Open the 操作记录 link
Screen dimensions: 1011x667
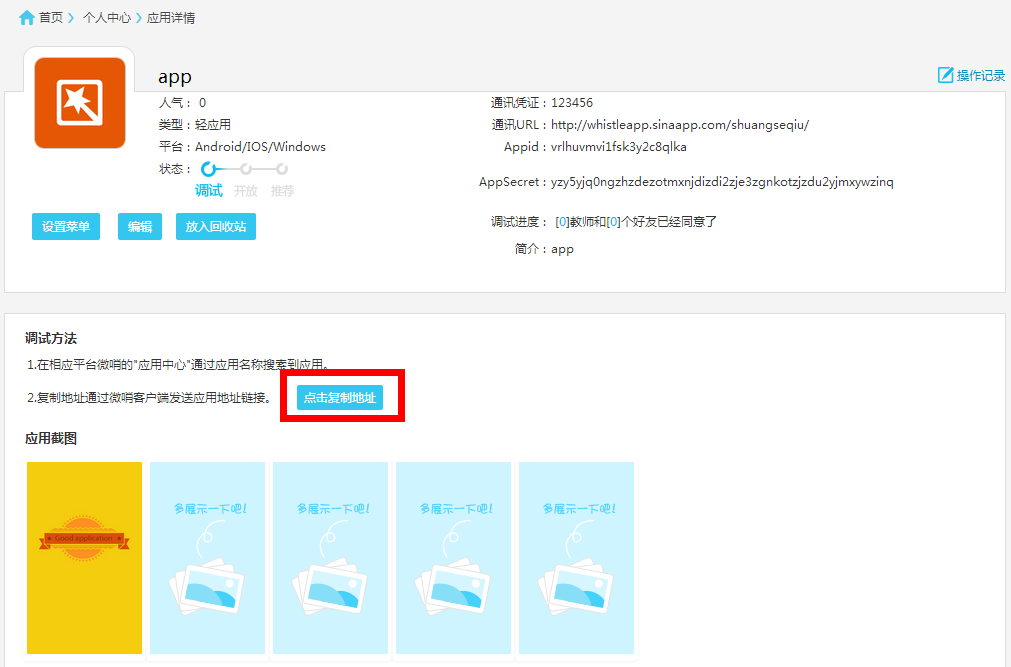point(980,75)
